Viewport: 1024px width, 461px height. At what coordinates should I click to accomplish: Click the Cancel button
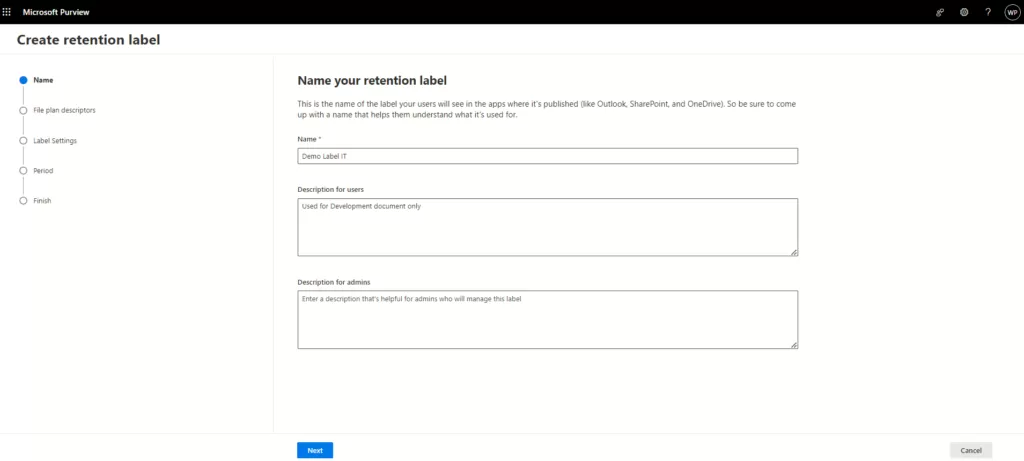click(x=970, y=450)
